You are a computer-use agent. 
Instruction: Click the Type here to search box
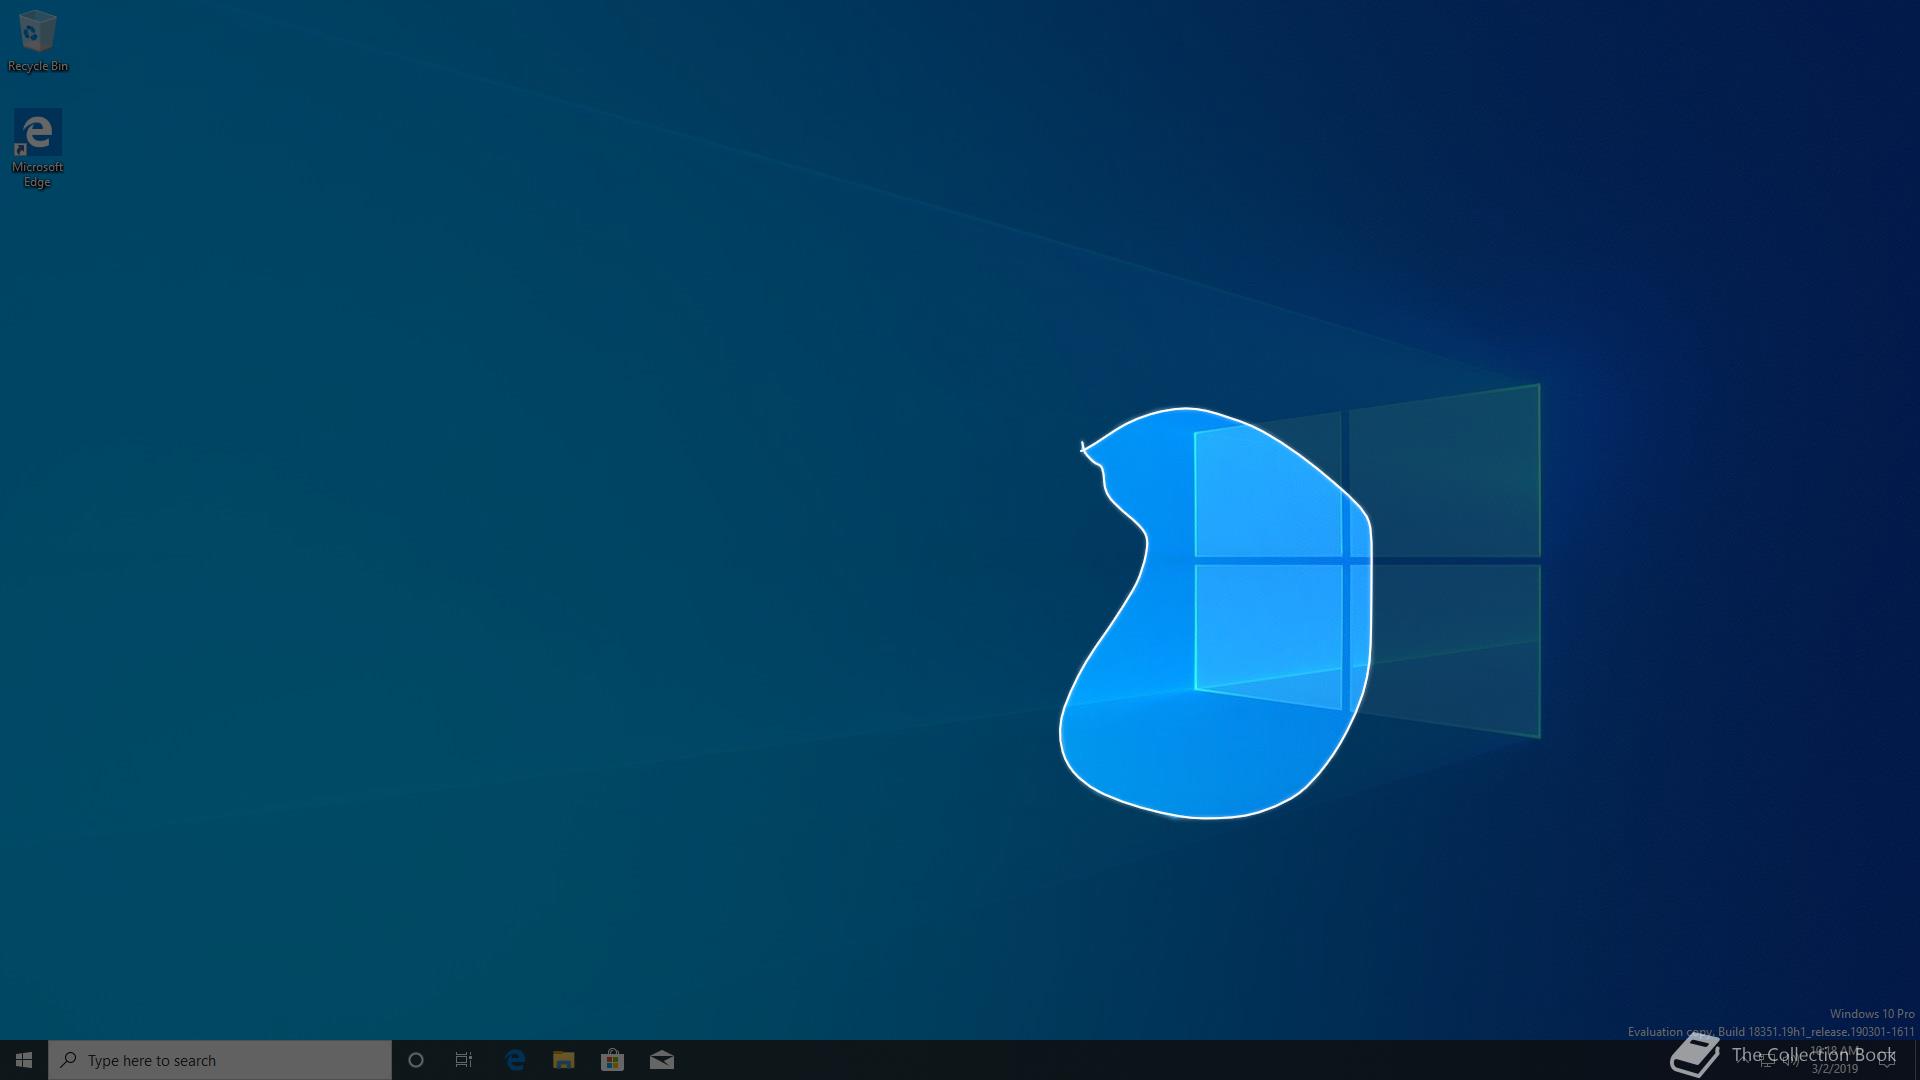[220, 1060]
